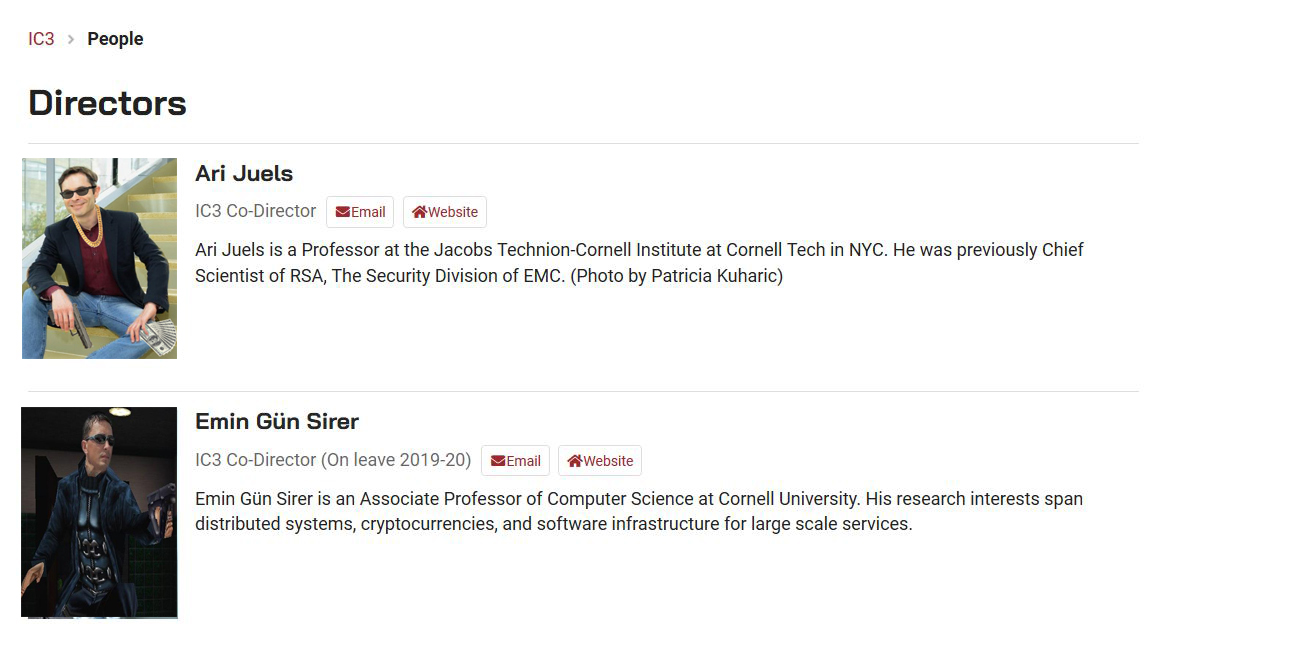Click 'IC3 Co-Director (On leave 2019-20)' role text
This screenshot has height=649, width=1303.
(x=333, y=460)
